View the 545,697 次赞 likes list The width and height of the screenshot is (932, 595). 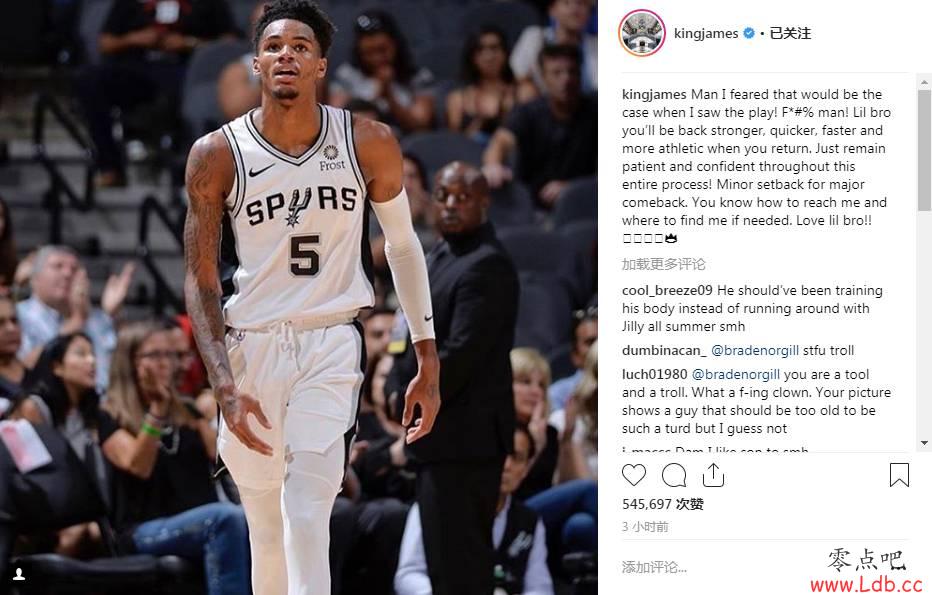click(x=663, y=504)
